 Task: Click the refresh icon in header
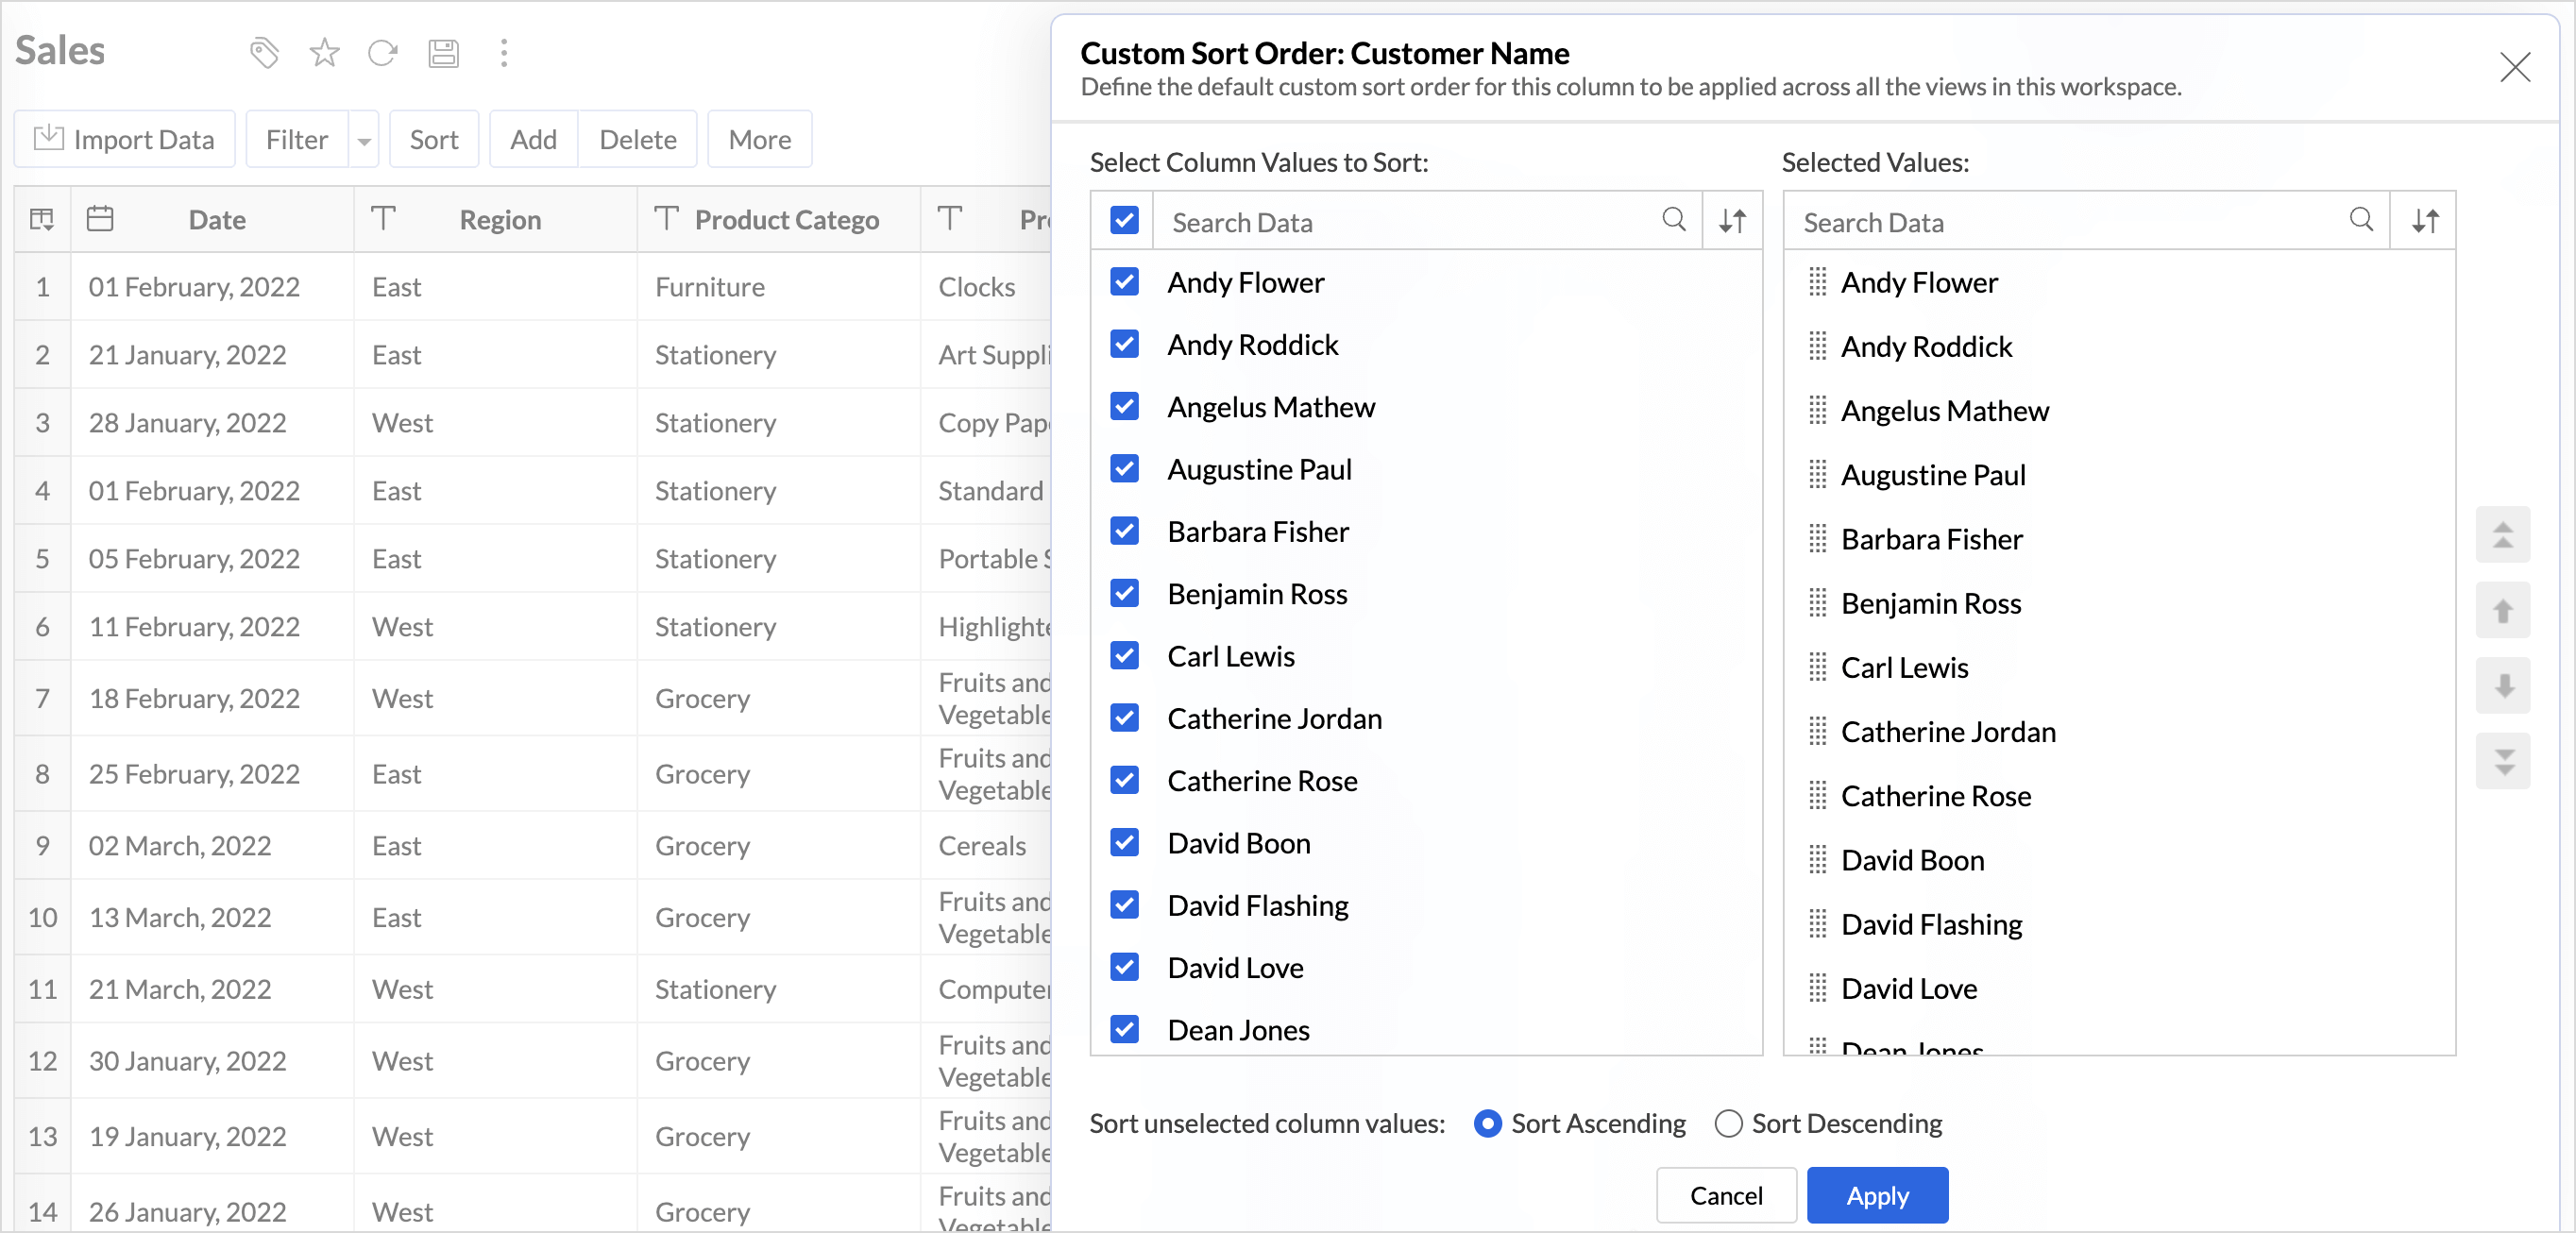click(x=383, y=52)
